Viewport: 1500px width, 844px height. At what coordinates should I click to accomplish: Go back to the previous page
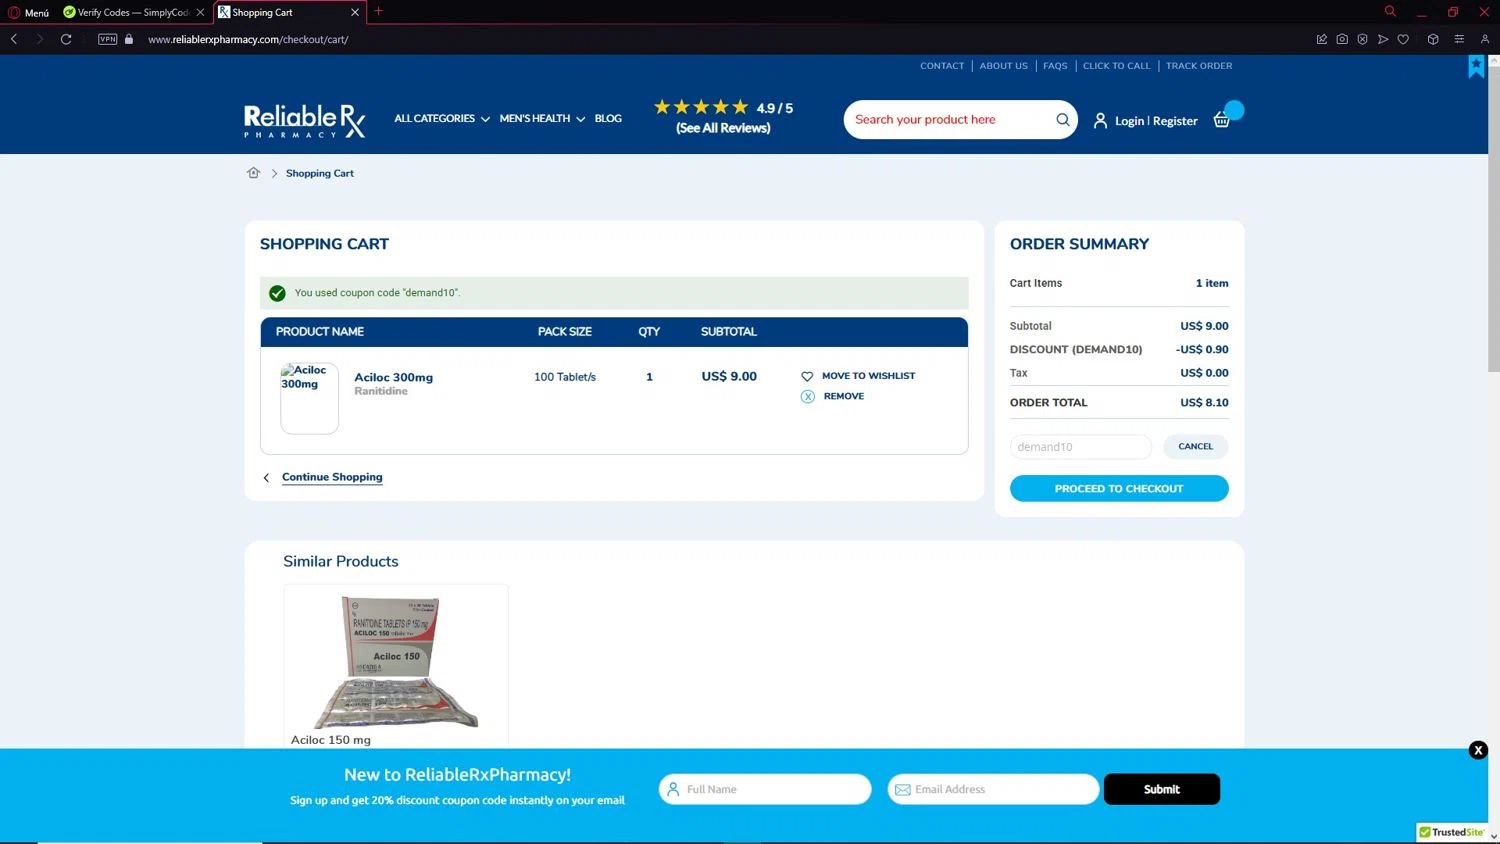coord(14,39)
